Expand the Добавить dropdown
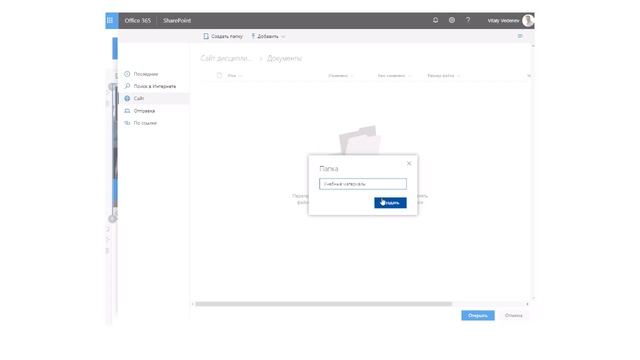This screenshot has height=360, width=640. tap(268, 36)
